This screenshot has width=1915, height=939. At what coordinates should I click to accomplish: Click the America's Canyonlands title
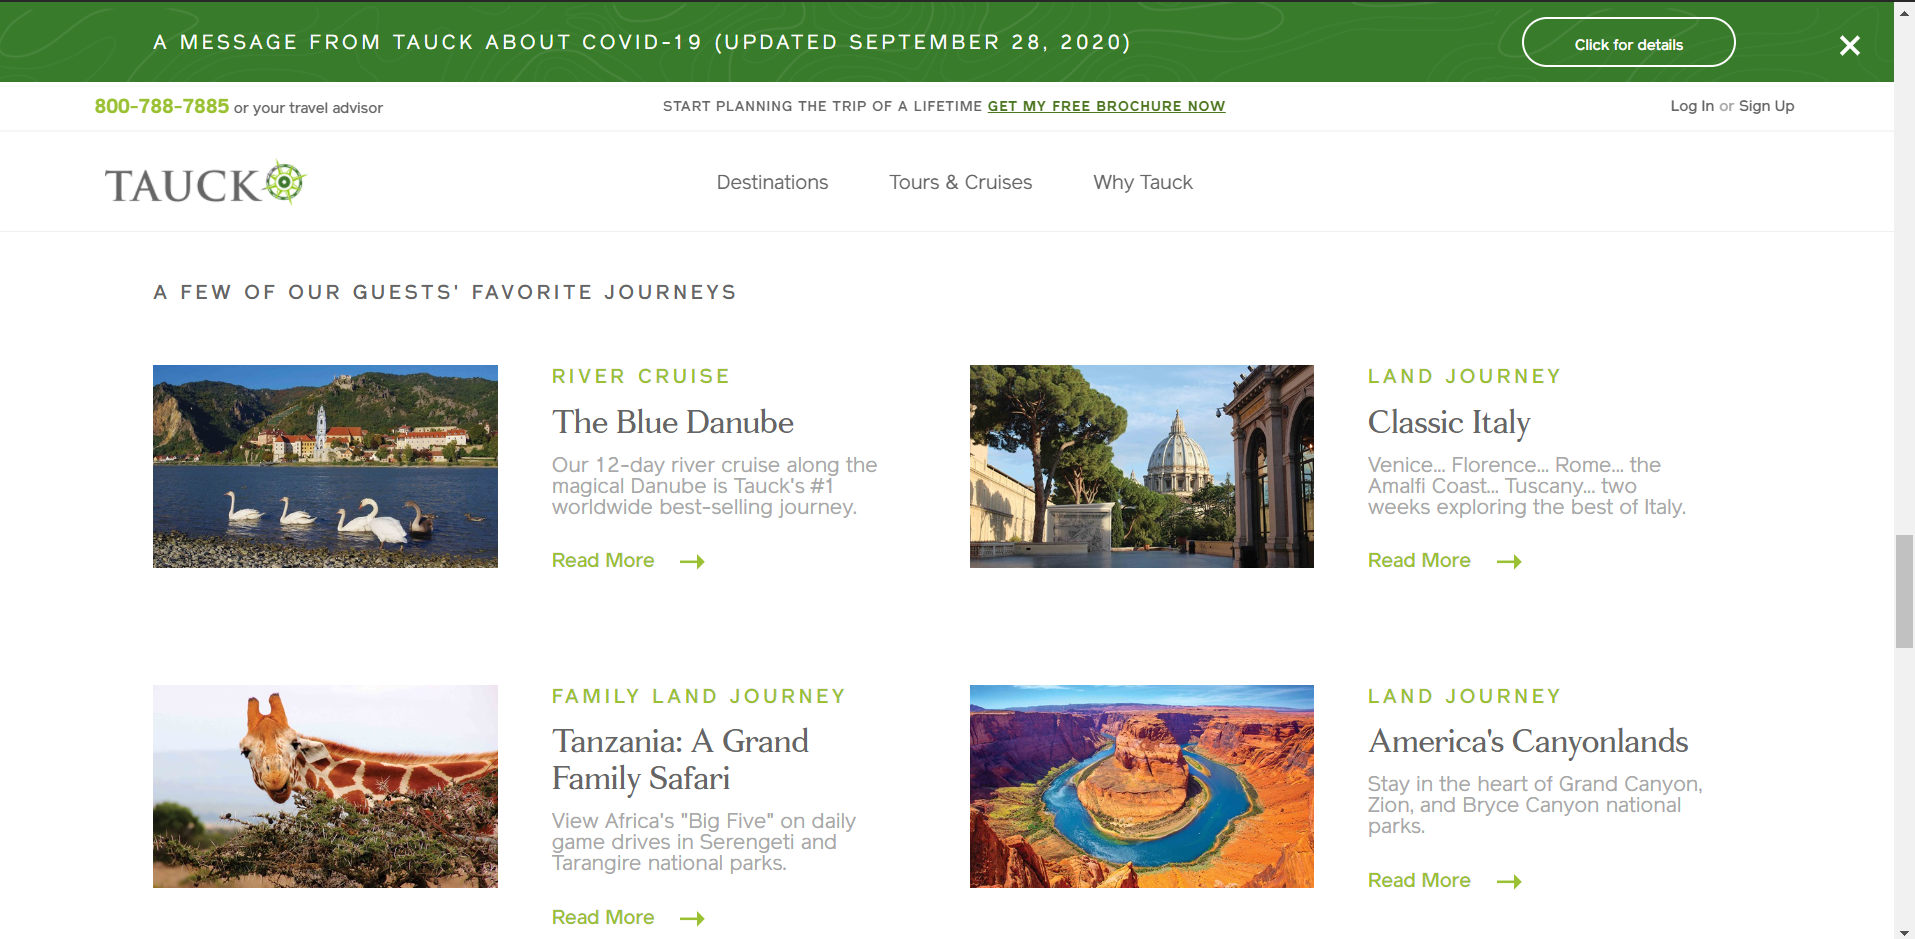[x=1527, y=741]
